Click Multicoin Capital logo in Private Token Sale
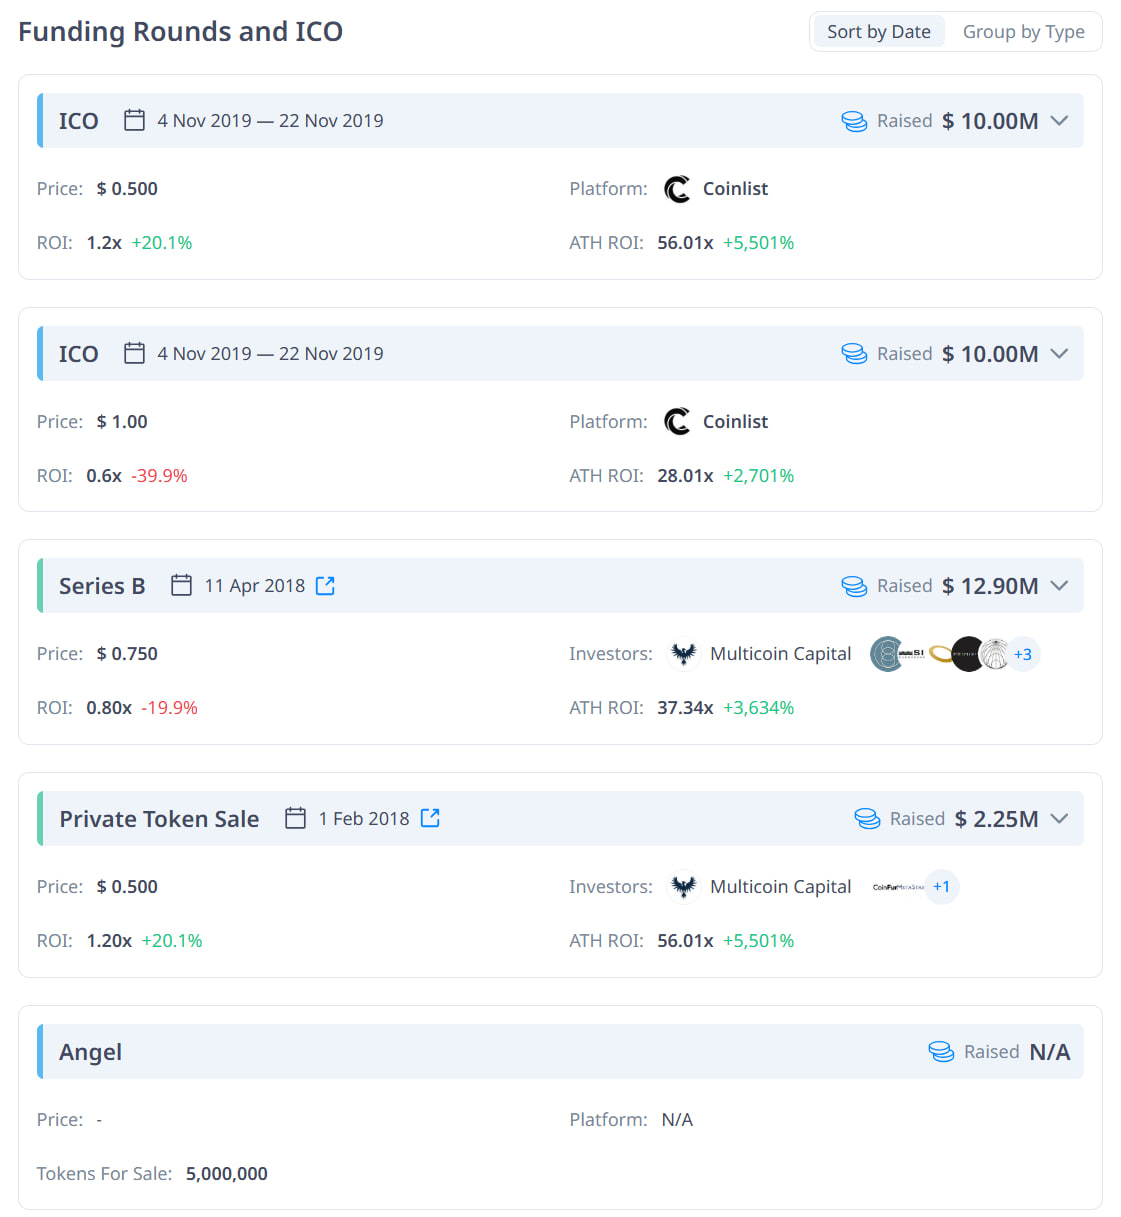The image size is (1121, 1217). point(684,887)
